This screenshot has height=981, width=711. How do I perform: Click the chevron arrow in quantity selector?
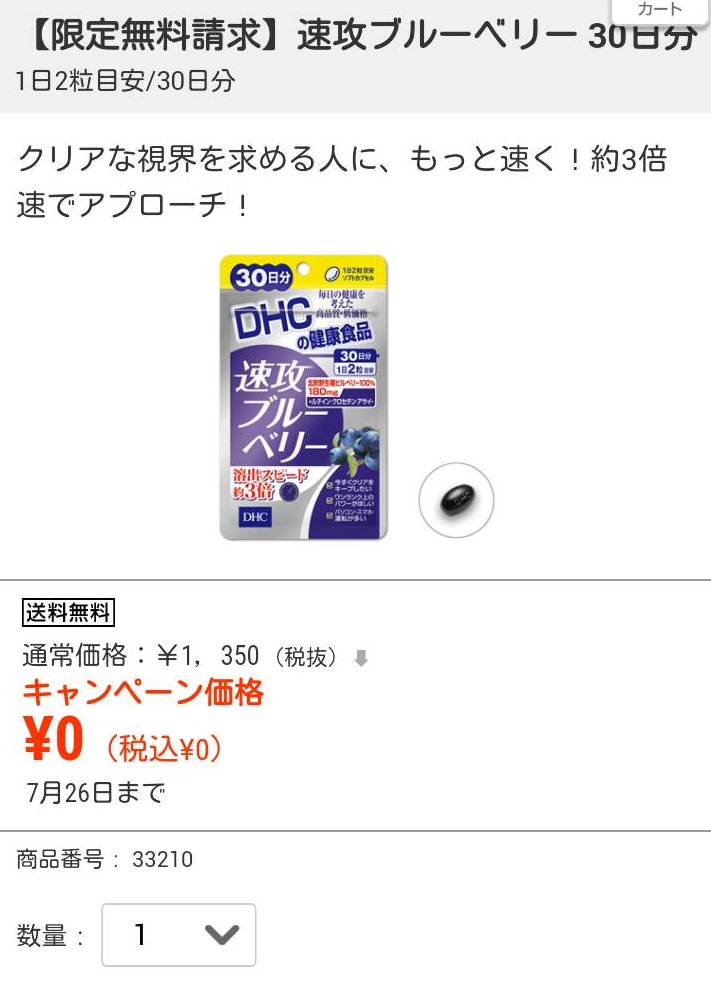(x=222, y=935)
